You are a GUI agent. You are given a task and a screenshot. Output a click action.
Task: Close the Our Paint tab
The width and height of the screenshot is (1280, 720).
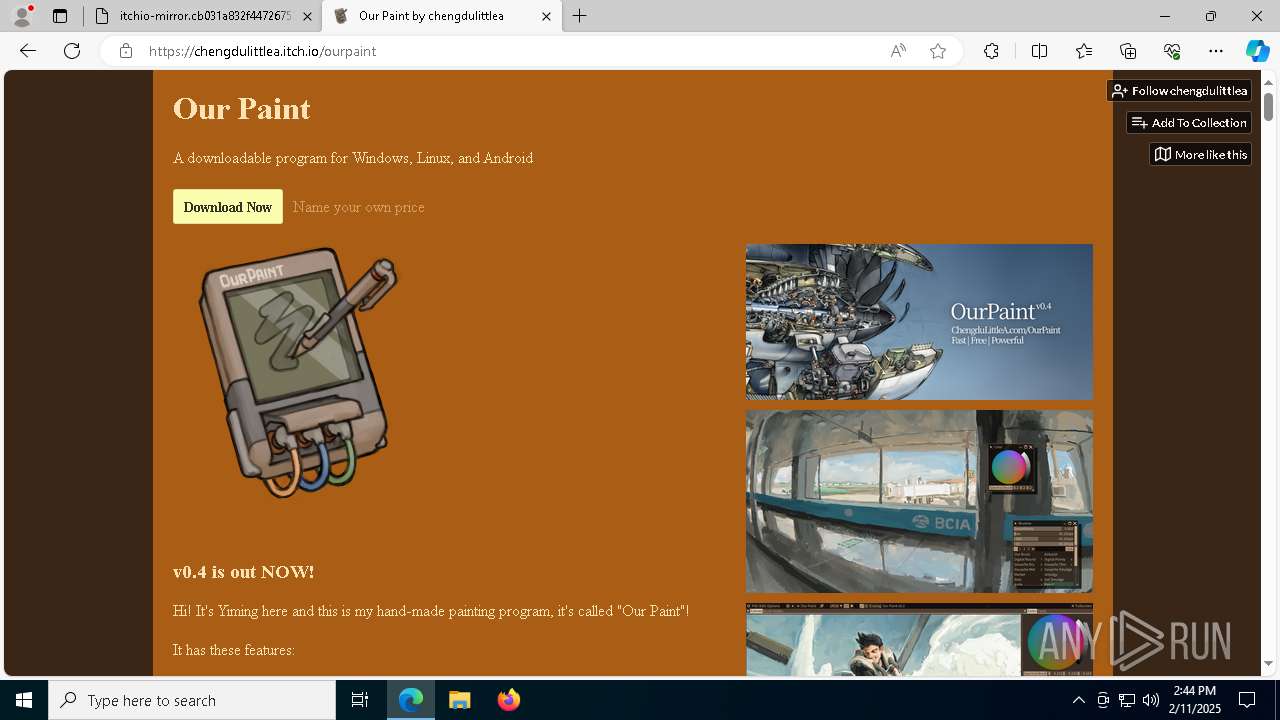547,16
